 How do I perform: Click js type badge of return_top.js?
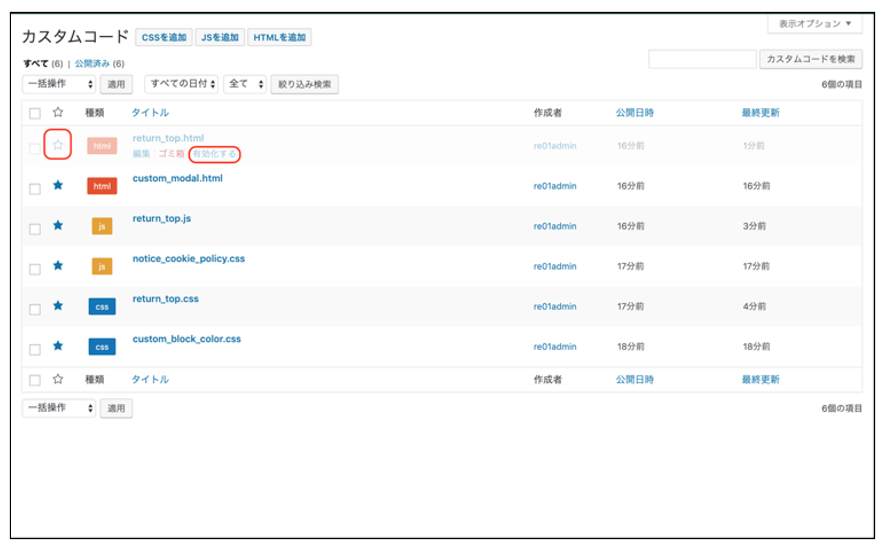102,226
